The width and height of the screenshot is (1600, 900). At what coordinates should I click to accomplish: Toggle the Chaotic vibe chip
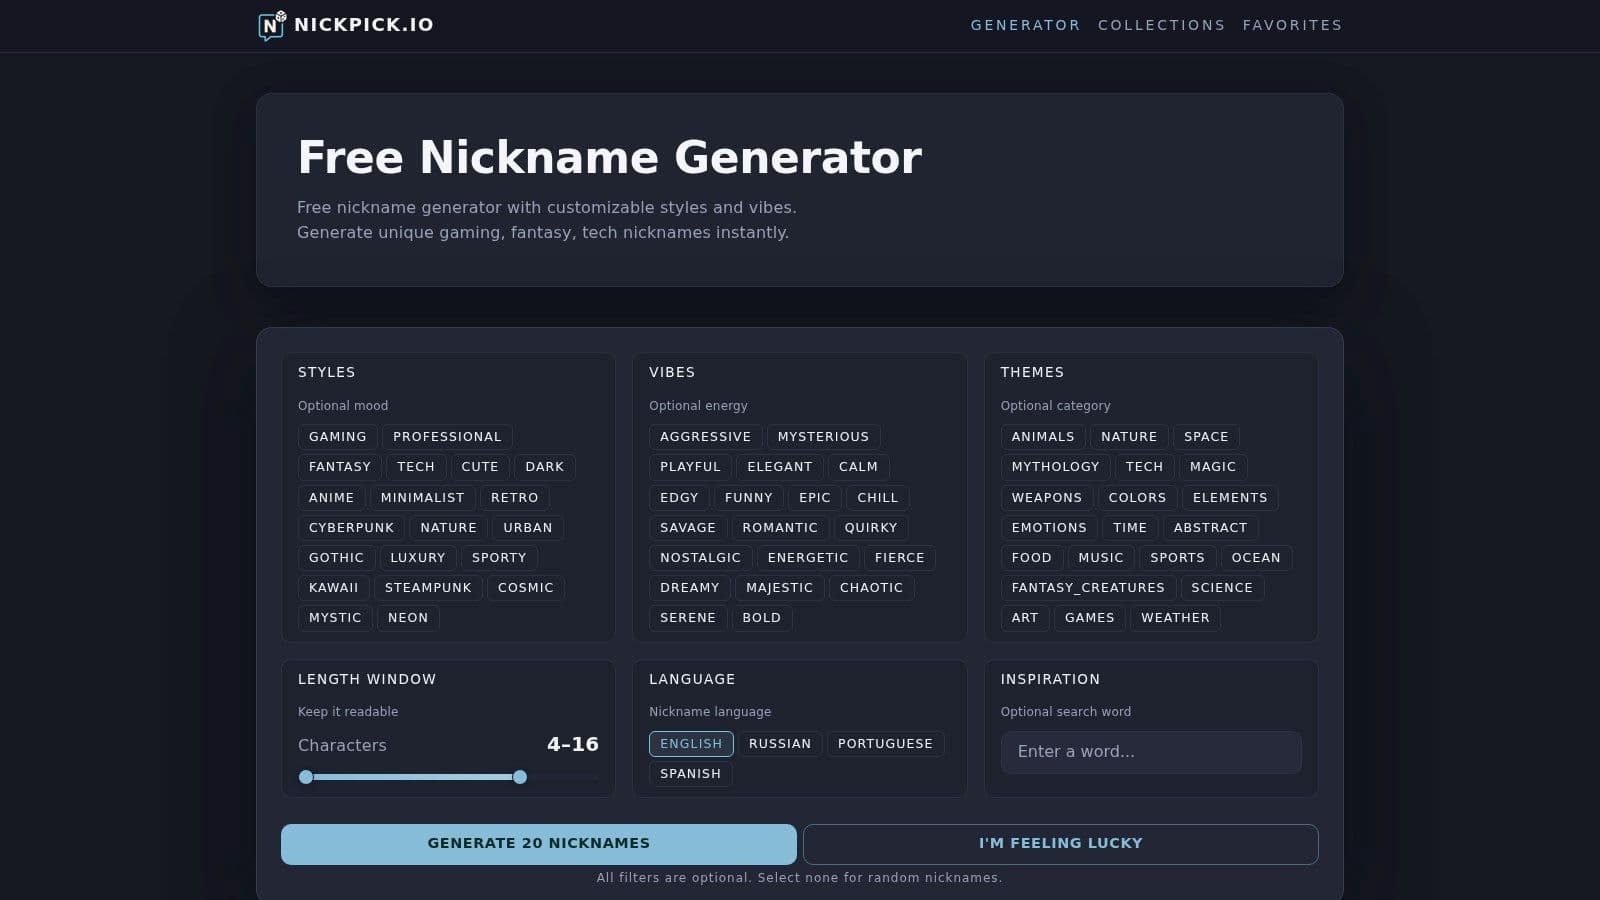tap(871, 588)
